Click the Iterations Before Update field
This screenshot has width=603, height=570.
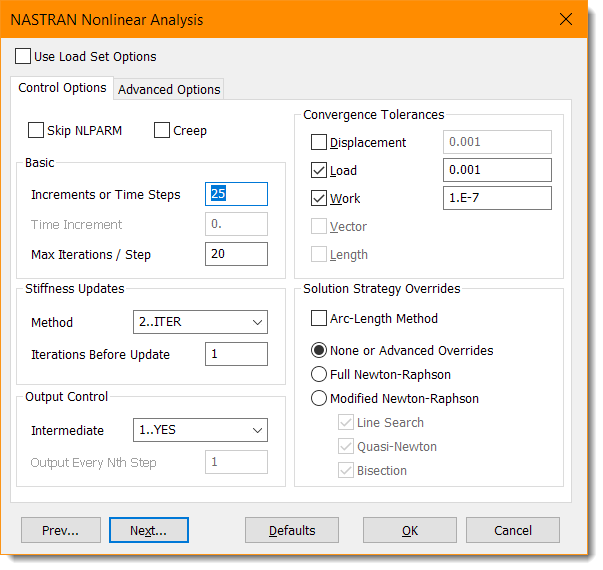click(236, 354)
